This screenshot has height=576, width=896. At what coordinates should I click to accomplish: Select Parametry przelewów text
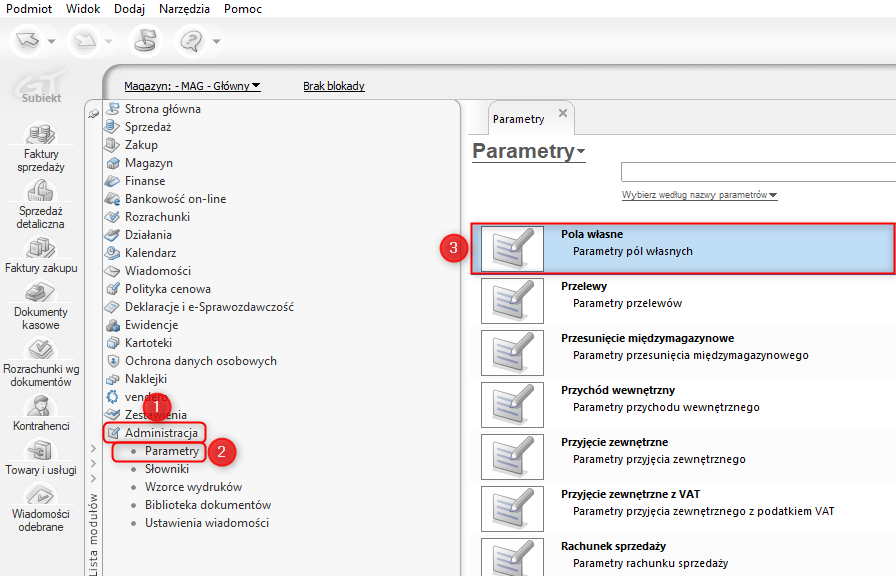pos(627,303)
